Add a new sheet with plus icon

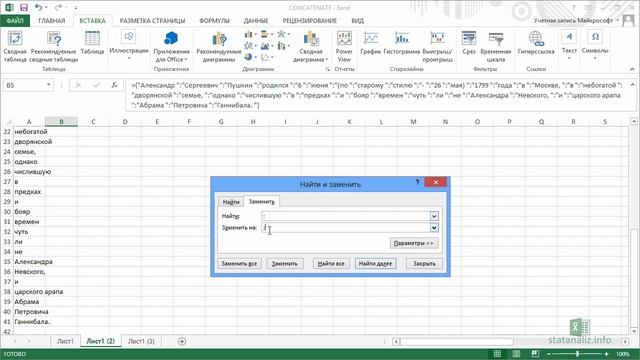coord(182,341)
